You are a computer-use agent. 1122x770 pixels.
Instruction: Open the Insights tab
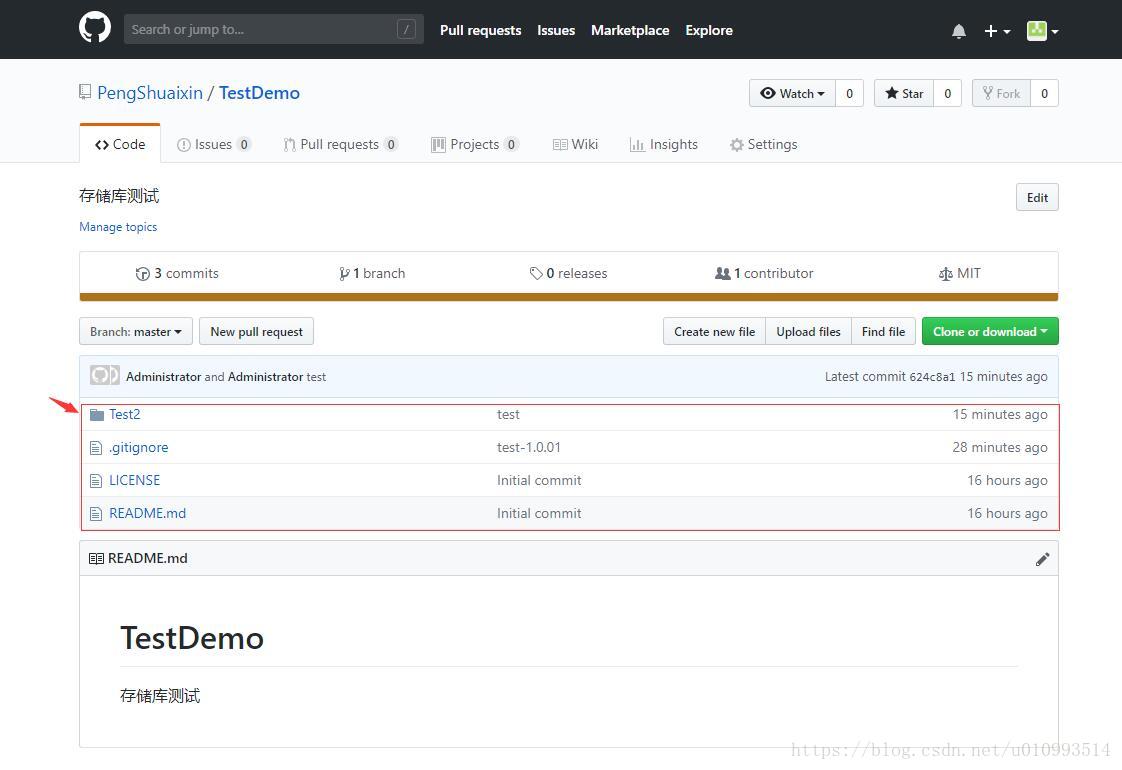(663, 144)
